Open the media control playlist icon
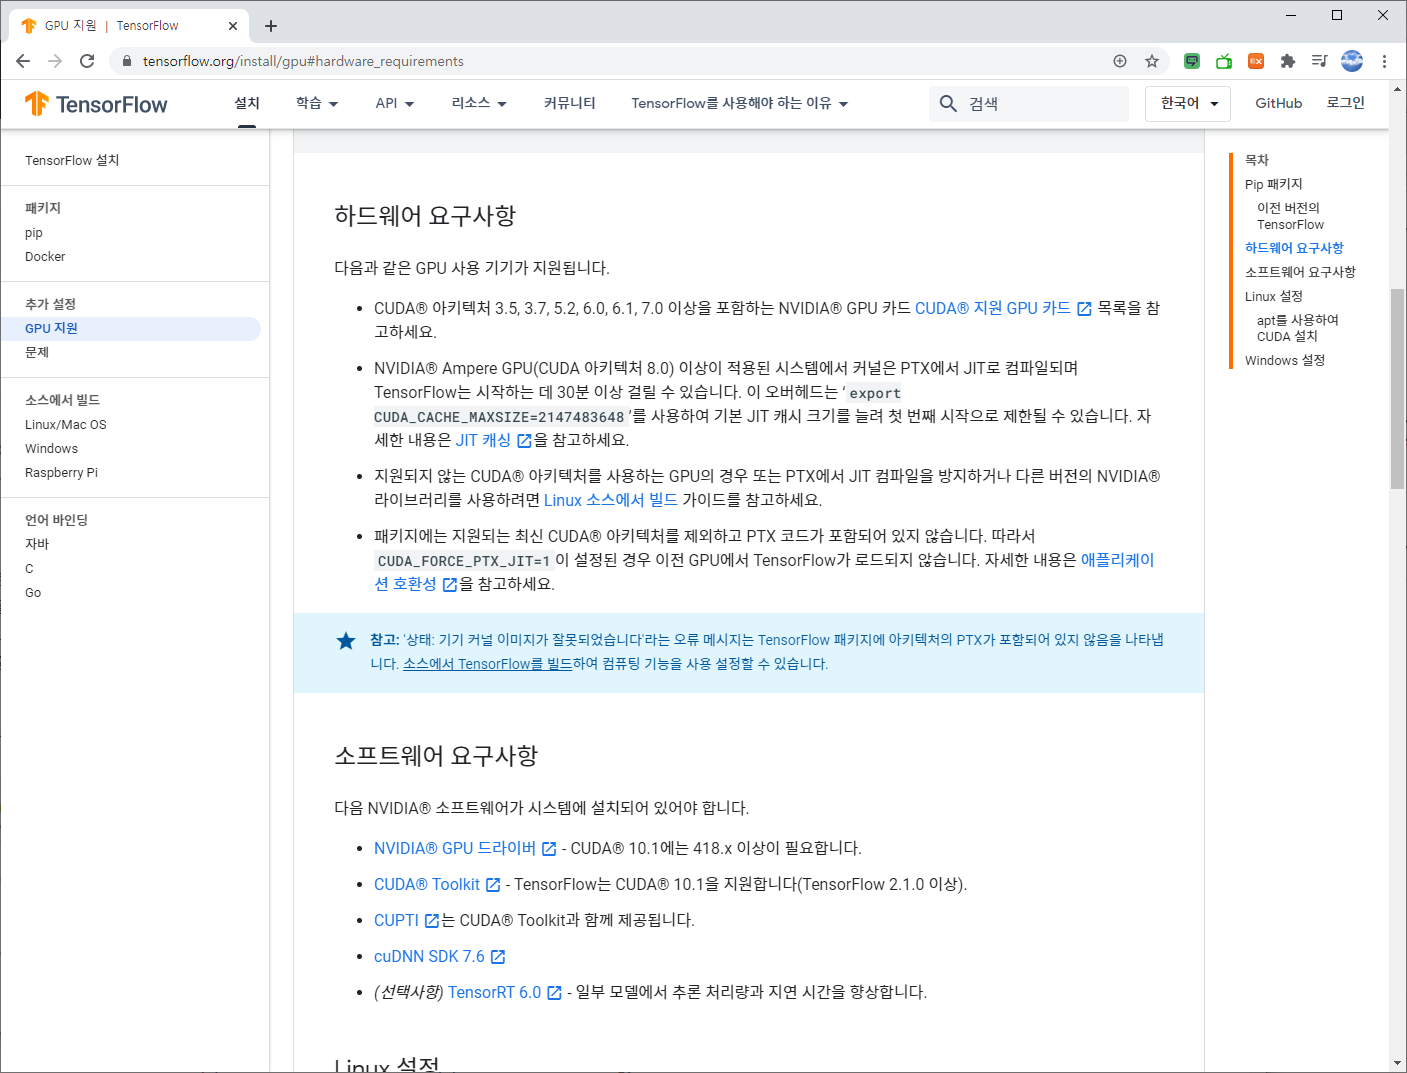 pos(1320,61)
